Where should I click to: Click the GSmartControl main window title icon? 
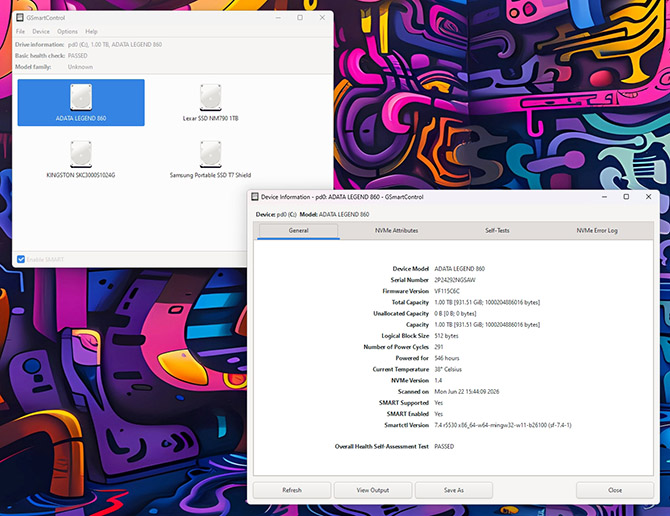[20, 18]
